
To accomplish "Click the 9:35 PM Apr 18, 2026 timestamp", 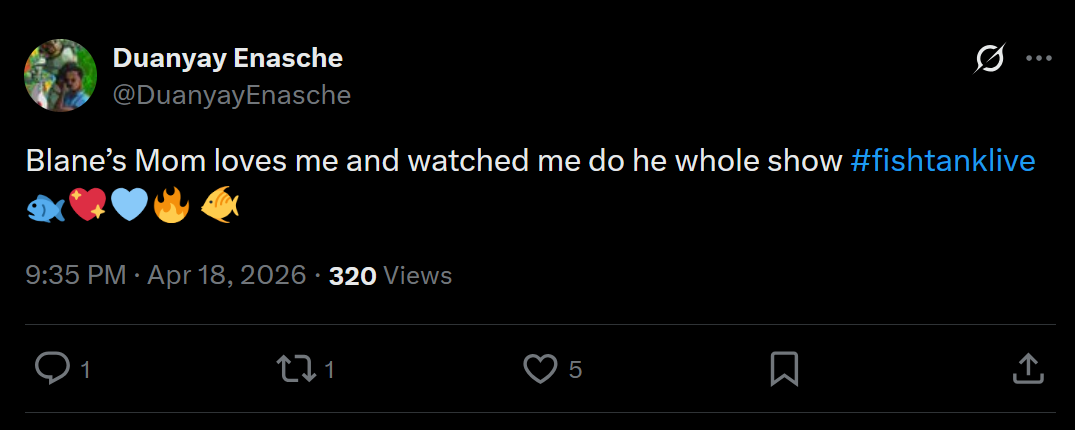I will click(166, 275).
